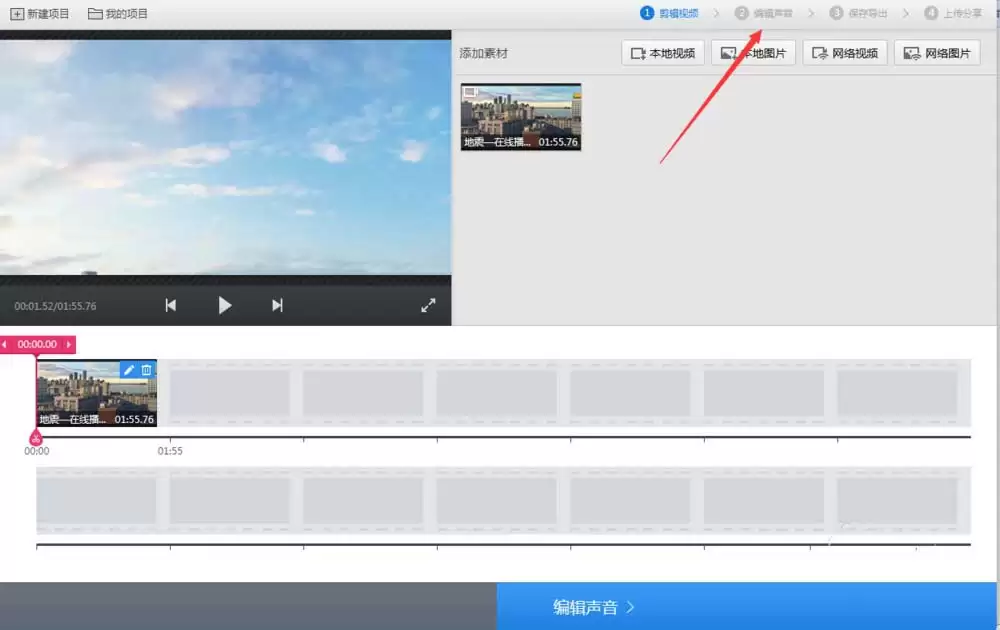Add a 本地图片 local image
Image resolution: width=1000 pixels, height=630 pixels.
[x=753, y=53]
